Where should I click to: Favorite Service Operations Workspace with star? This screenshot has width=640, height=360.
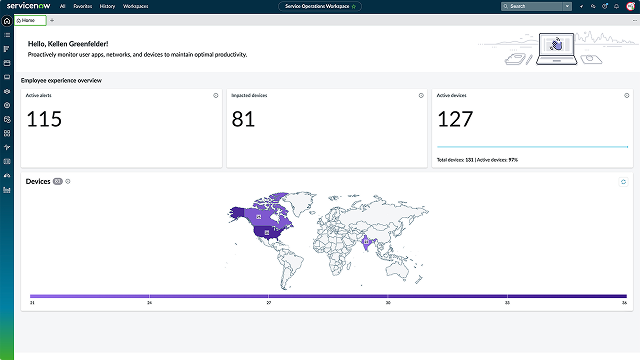354,7
